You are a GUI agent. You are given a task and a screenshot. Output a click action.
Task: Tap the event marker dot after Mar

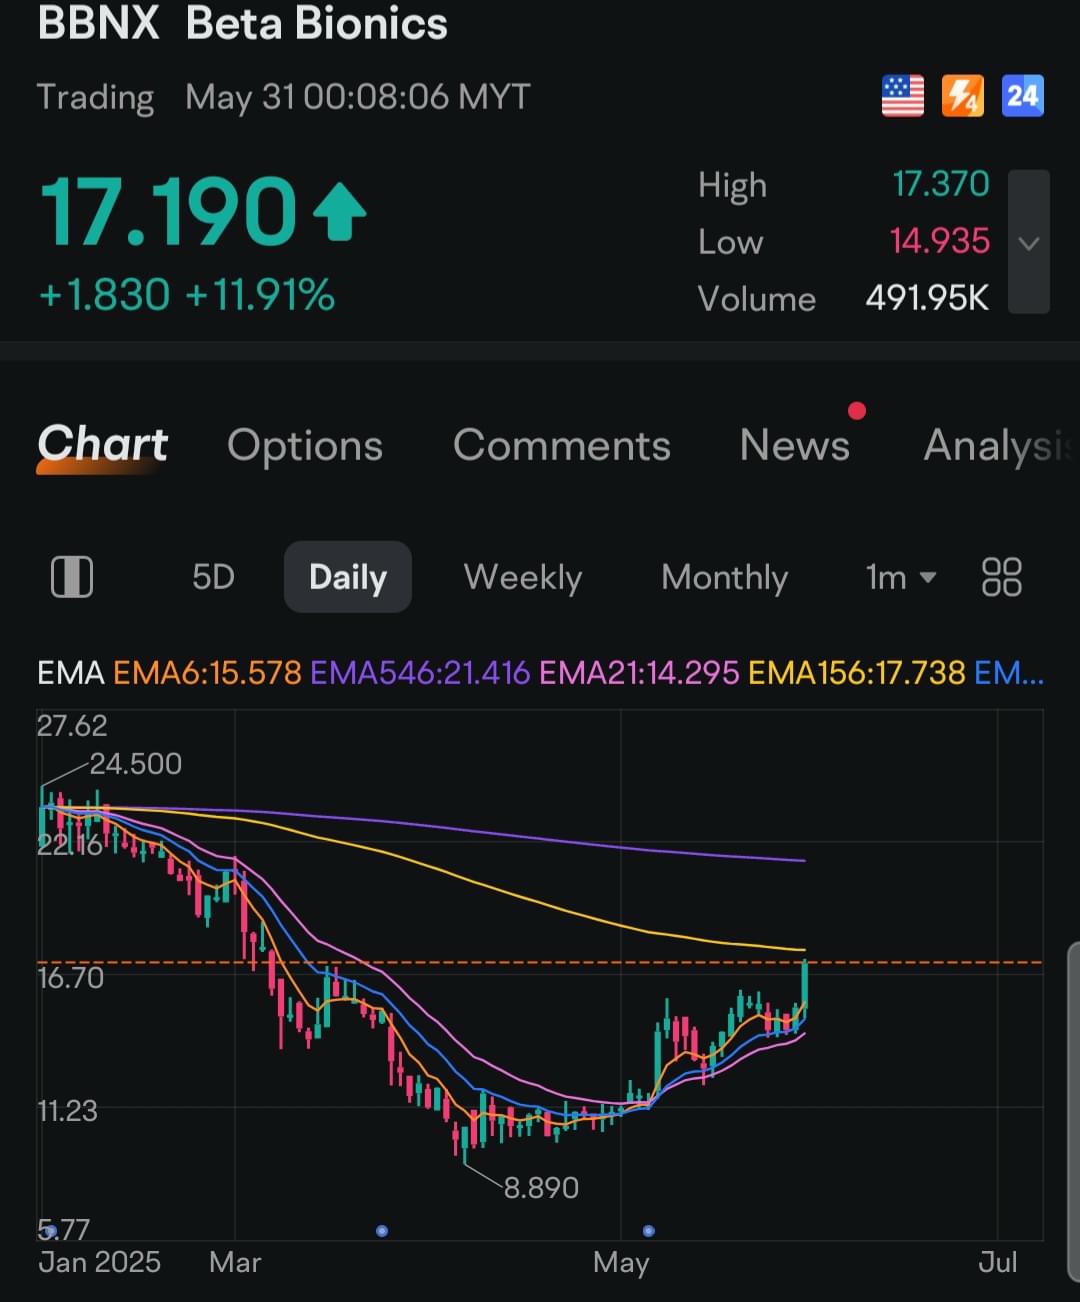[x=382, y=1231]
